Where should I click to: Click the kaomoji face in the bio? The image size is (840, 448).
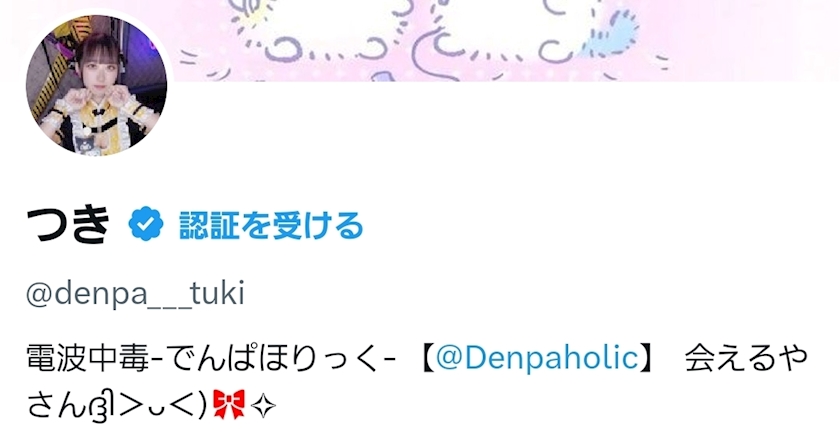[145, 406]
